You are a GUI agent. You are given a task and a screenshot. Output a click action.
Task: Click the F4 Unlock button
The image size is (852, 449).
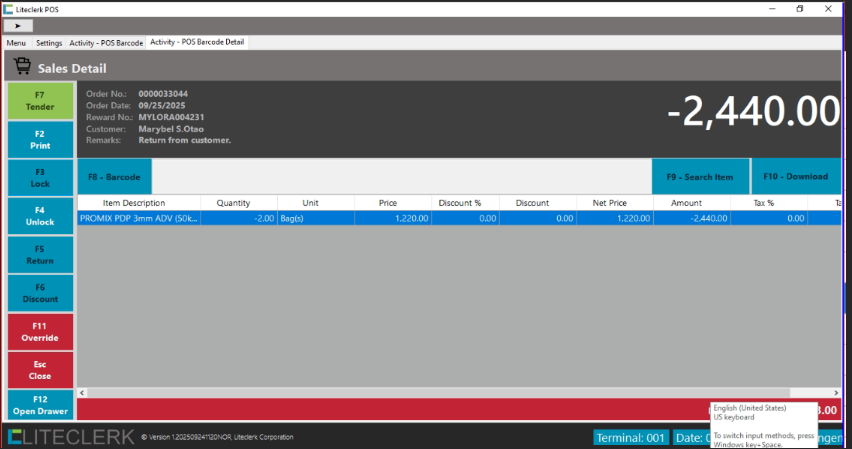click(40, 216)
